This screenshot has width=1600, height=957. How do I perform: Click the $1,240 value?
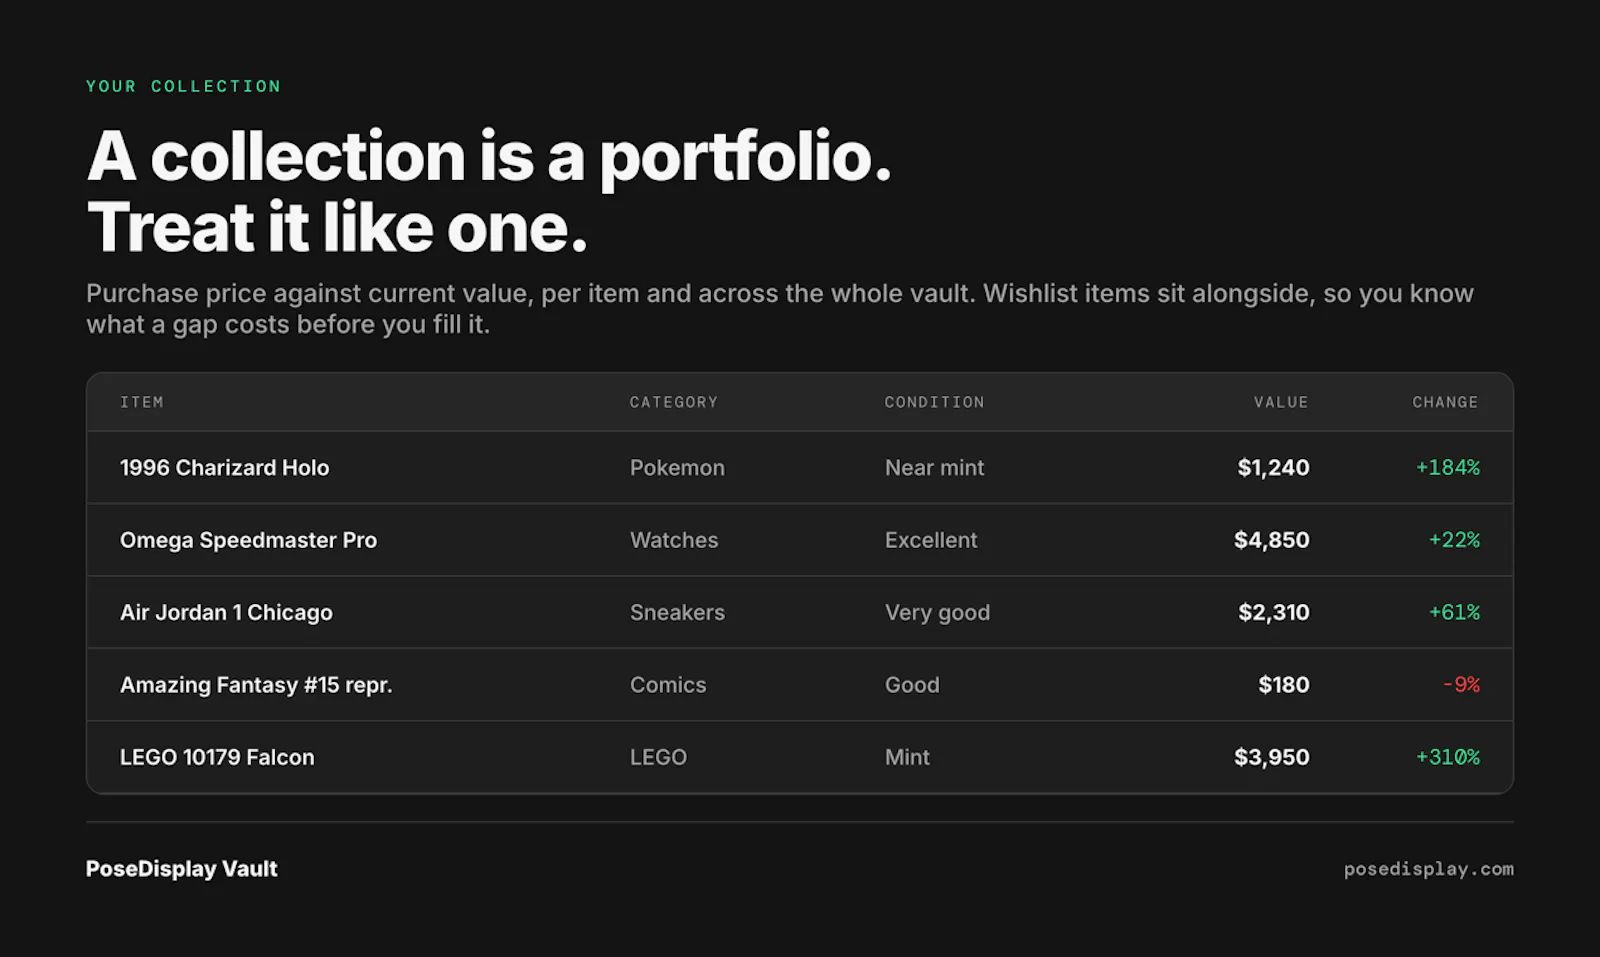(1273, 467)
